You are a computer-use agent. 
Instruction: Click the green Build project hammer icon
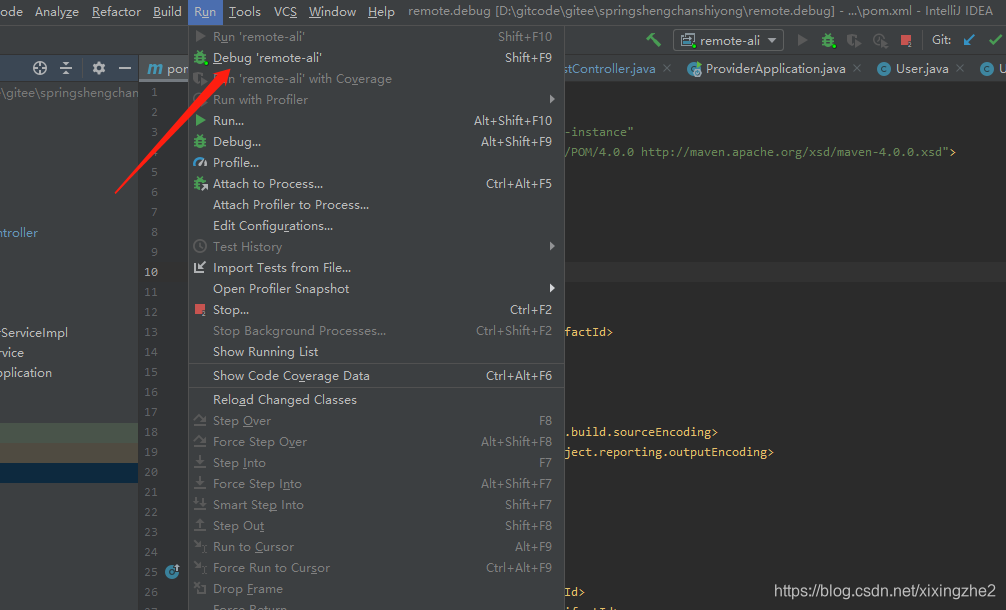coord(653,40)
